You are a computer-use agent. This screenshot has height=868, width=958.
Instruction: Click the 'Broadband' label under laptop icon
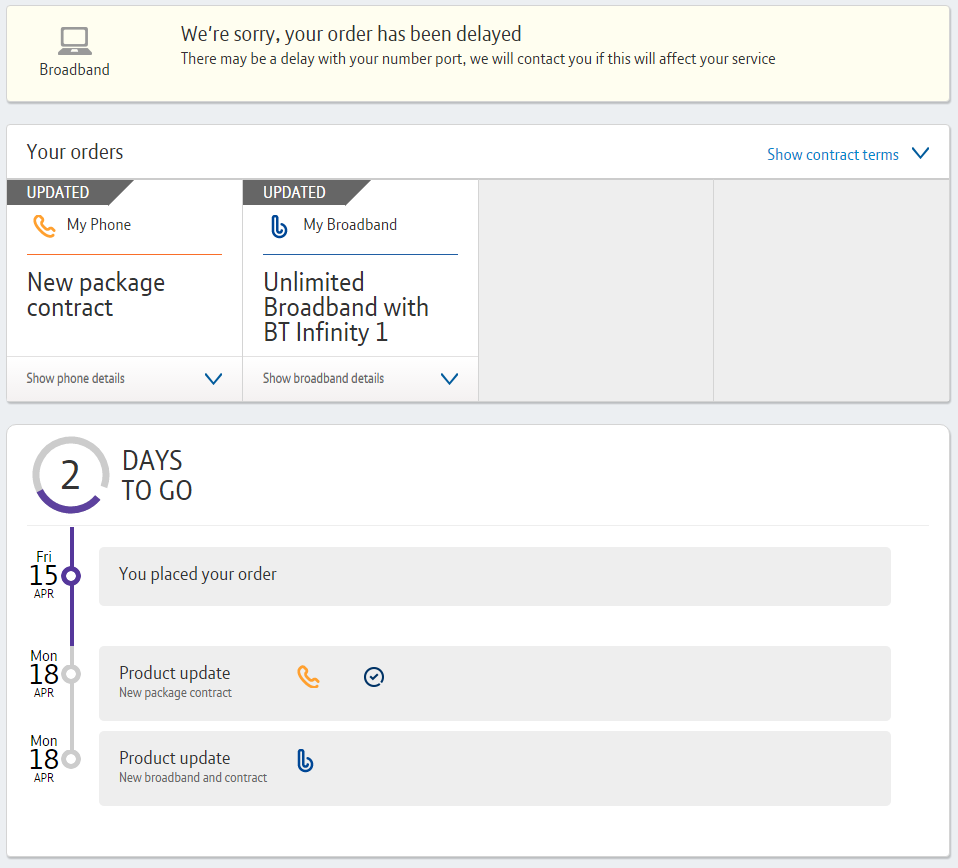click(75, 70)
